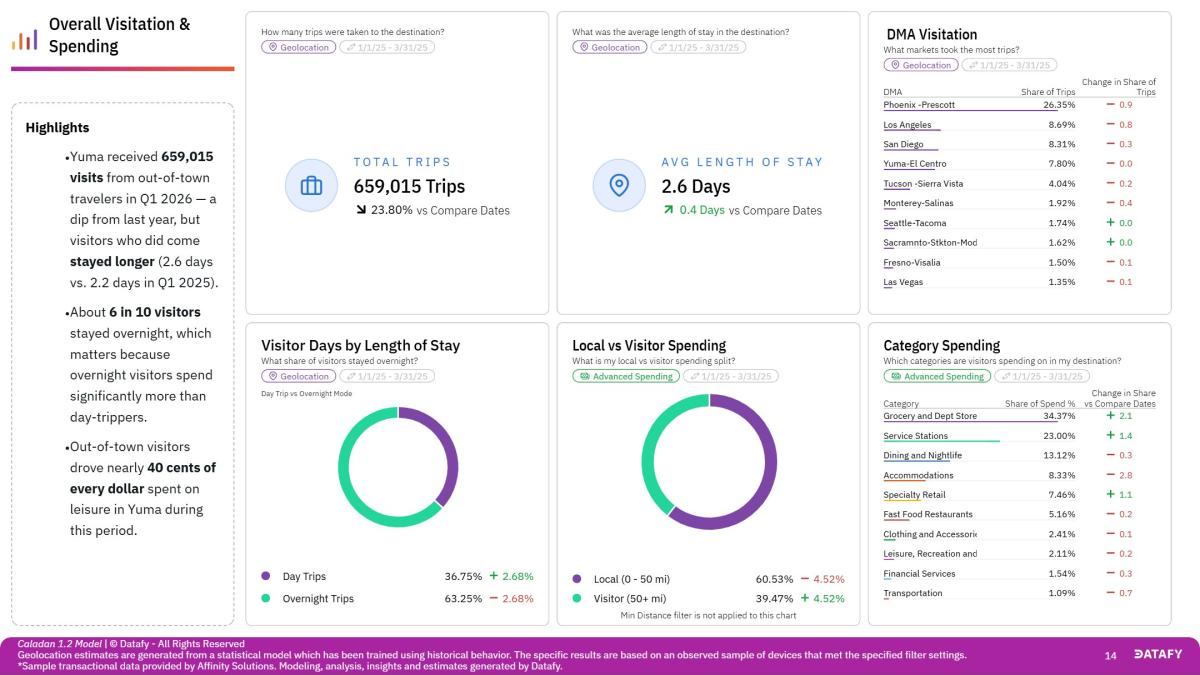Viewport: 1200px width, 675px height.
Task: Click the Phoenix -Prescott row in DMA table
Action: coord(1020,105)
